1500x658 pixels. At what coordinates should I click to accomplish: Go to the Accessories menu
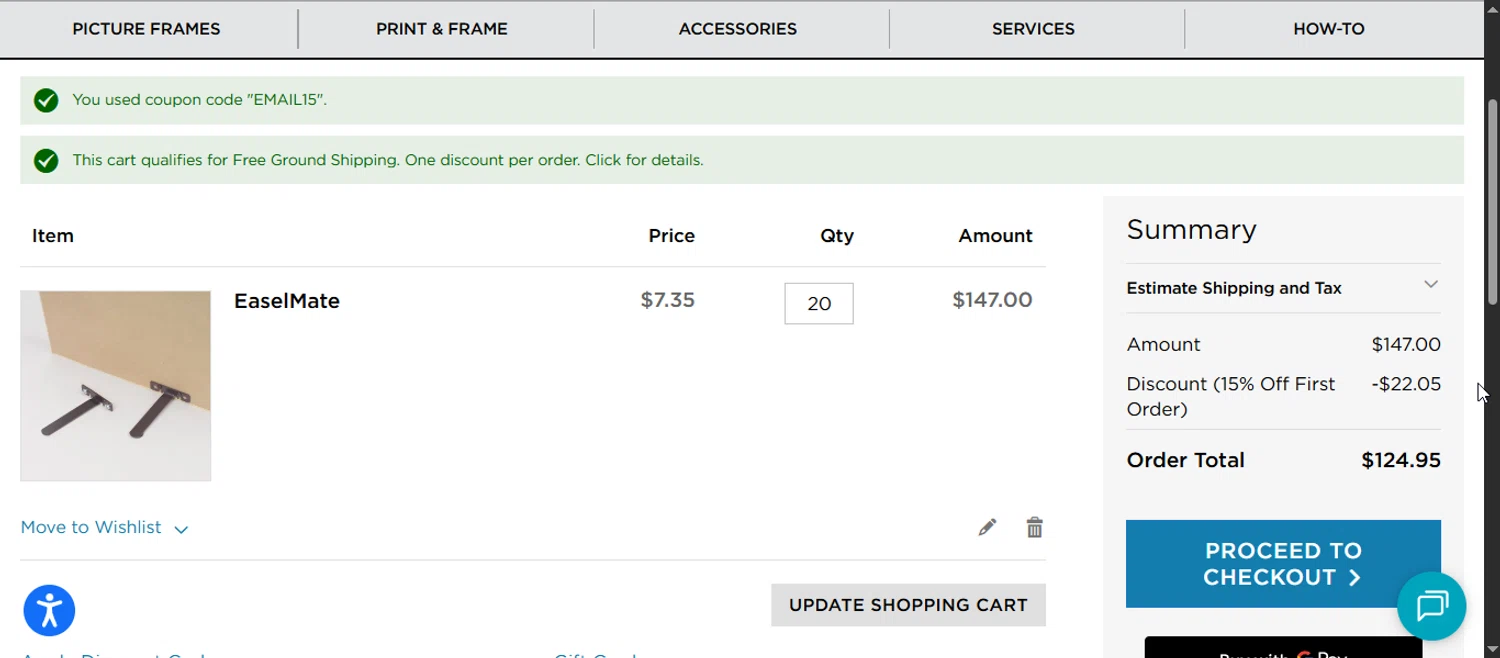[738, 29]
